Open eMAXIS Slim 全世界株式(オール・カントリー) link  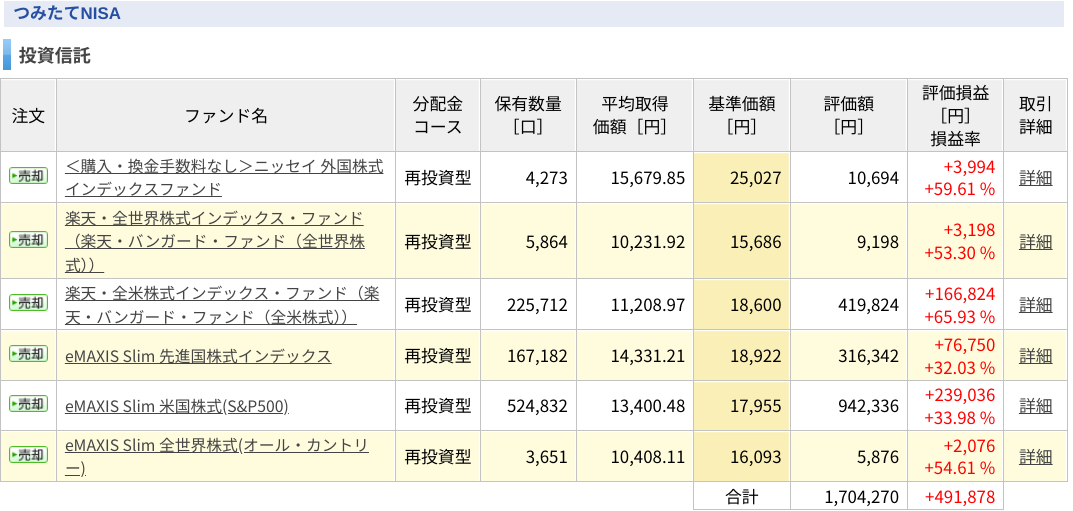pyautogui.click(x=217, y=456)
